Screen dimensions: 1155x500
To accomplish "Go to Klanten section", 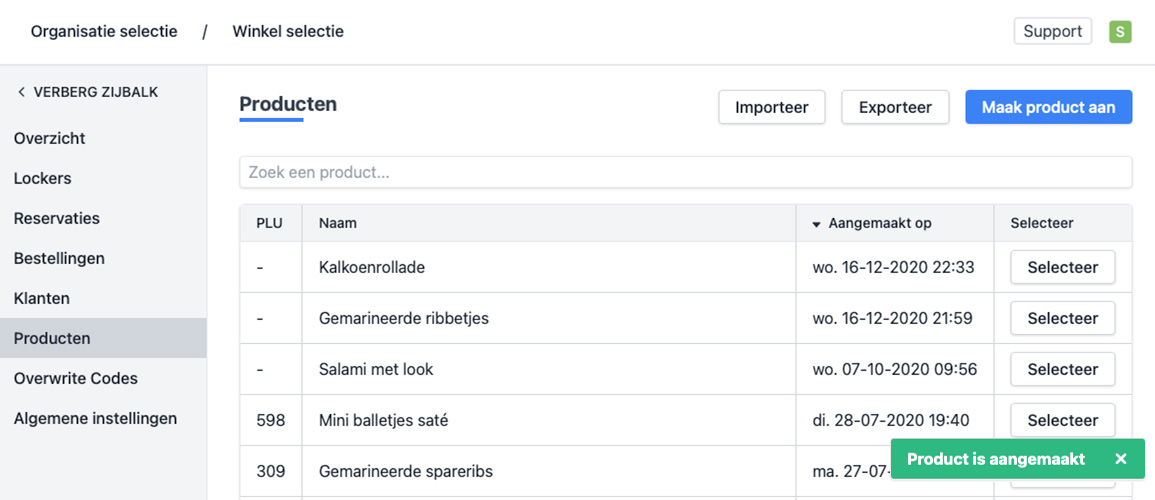I will pyautogui.click(x=42, y=298).
